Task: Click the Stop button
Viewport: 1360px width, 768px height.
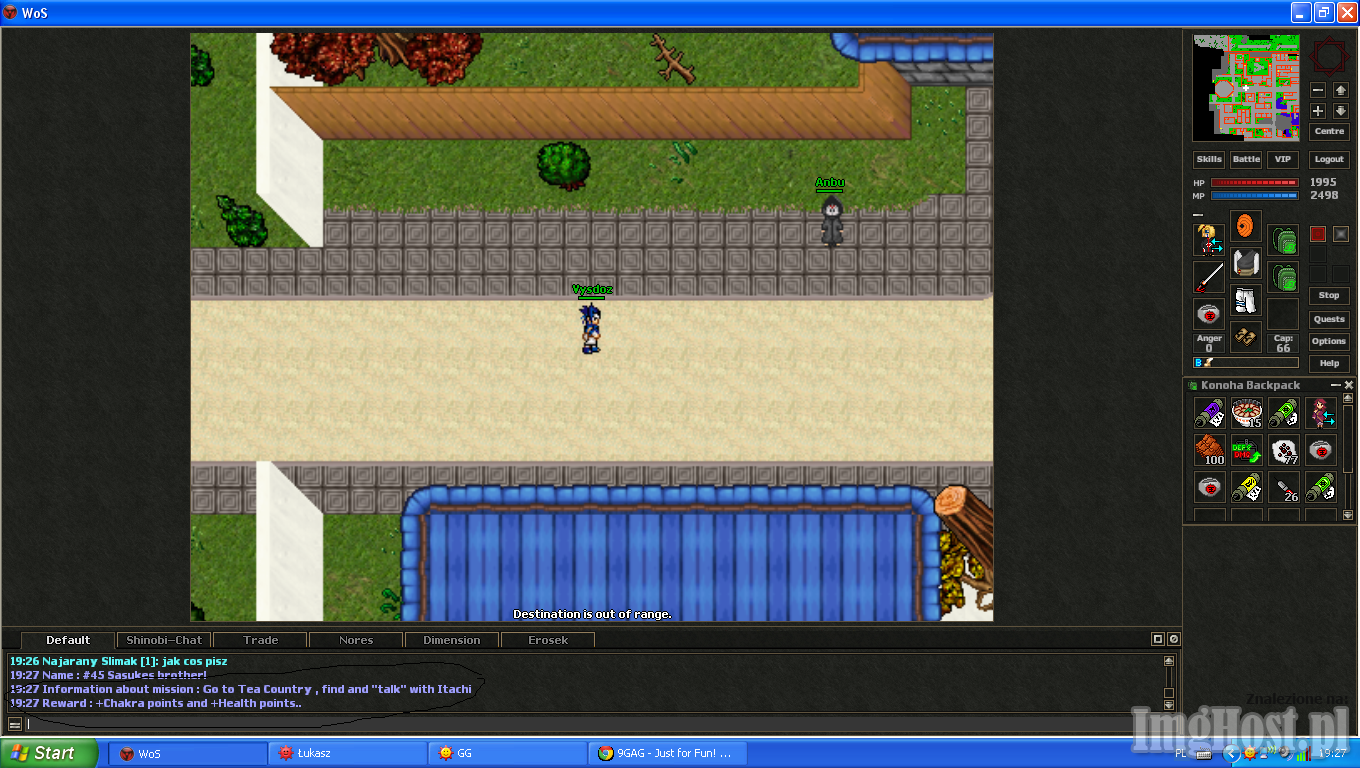Action: click(x=1329, y=295)
